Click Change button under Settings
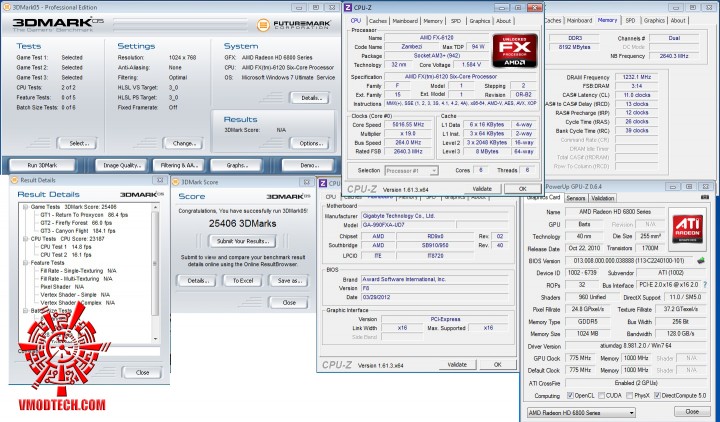 click(183, 144)
